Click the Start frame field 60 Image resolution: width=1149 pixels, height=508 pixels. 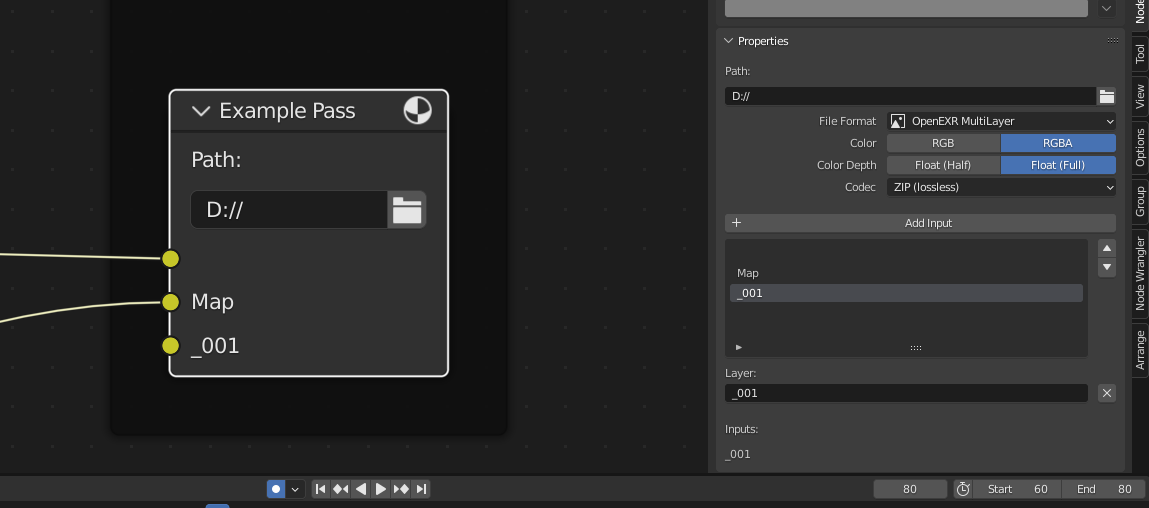(x=1016, y=489)
